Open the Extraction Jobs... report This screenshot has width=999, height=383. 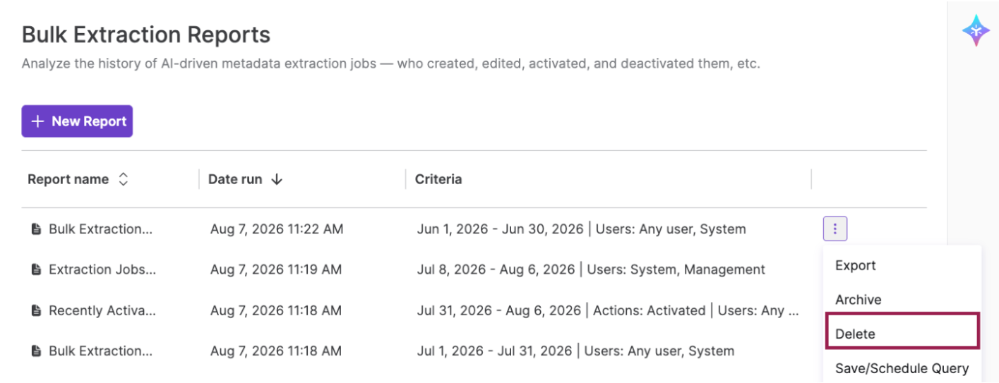click(102, 270)
